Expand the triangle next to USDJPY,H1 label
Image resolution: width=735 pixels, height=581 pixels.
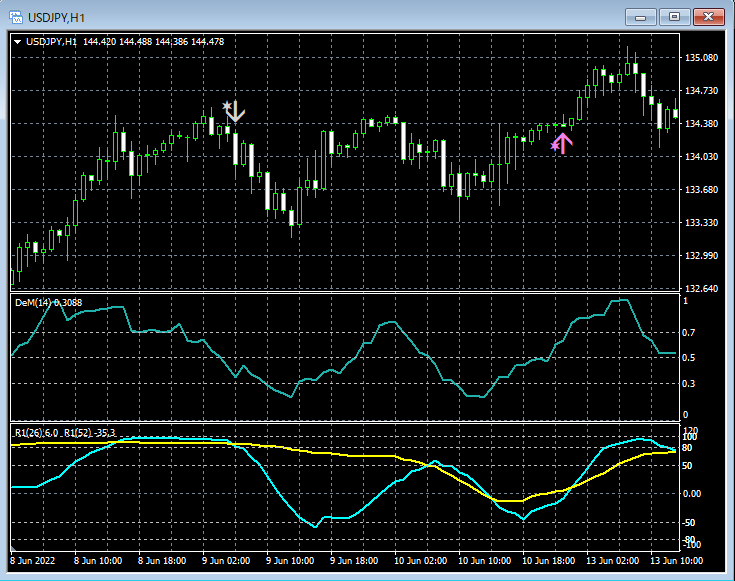click(x=18, y=41)
